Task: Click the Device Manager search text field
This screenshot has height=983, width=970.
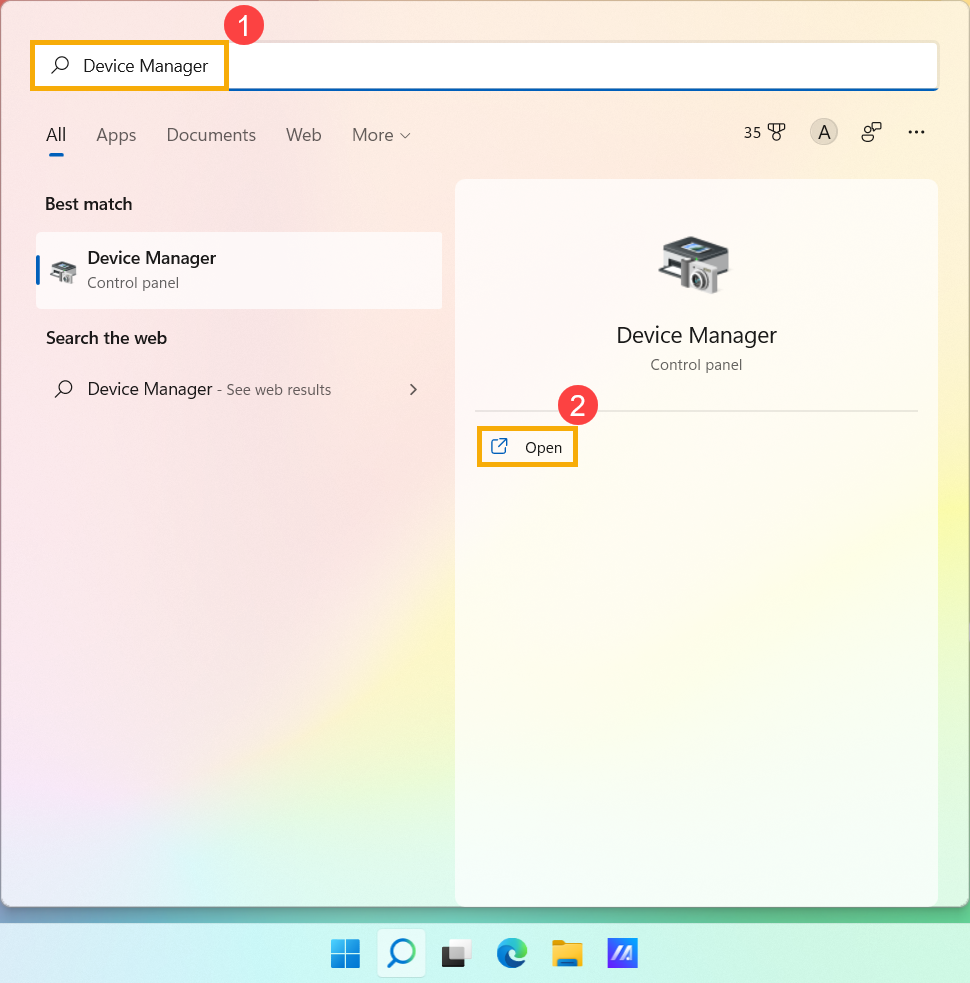Action: tap(485, 66)
